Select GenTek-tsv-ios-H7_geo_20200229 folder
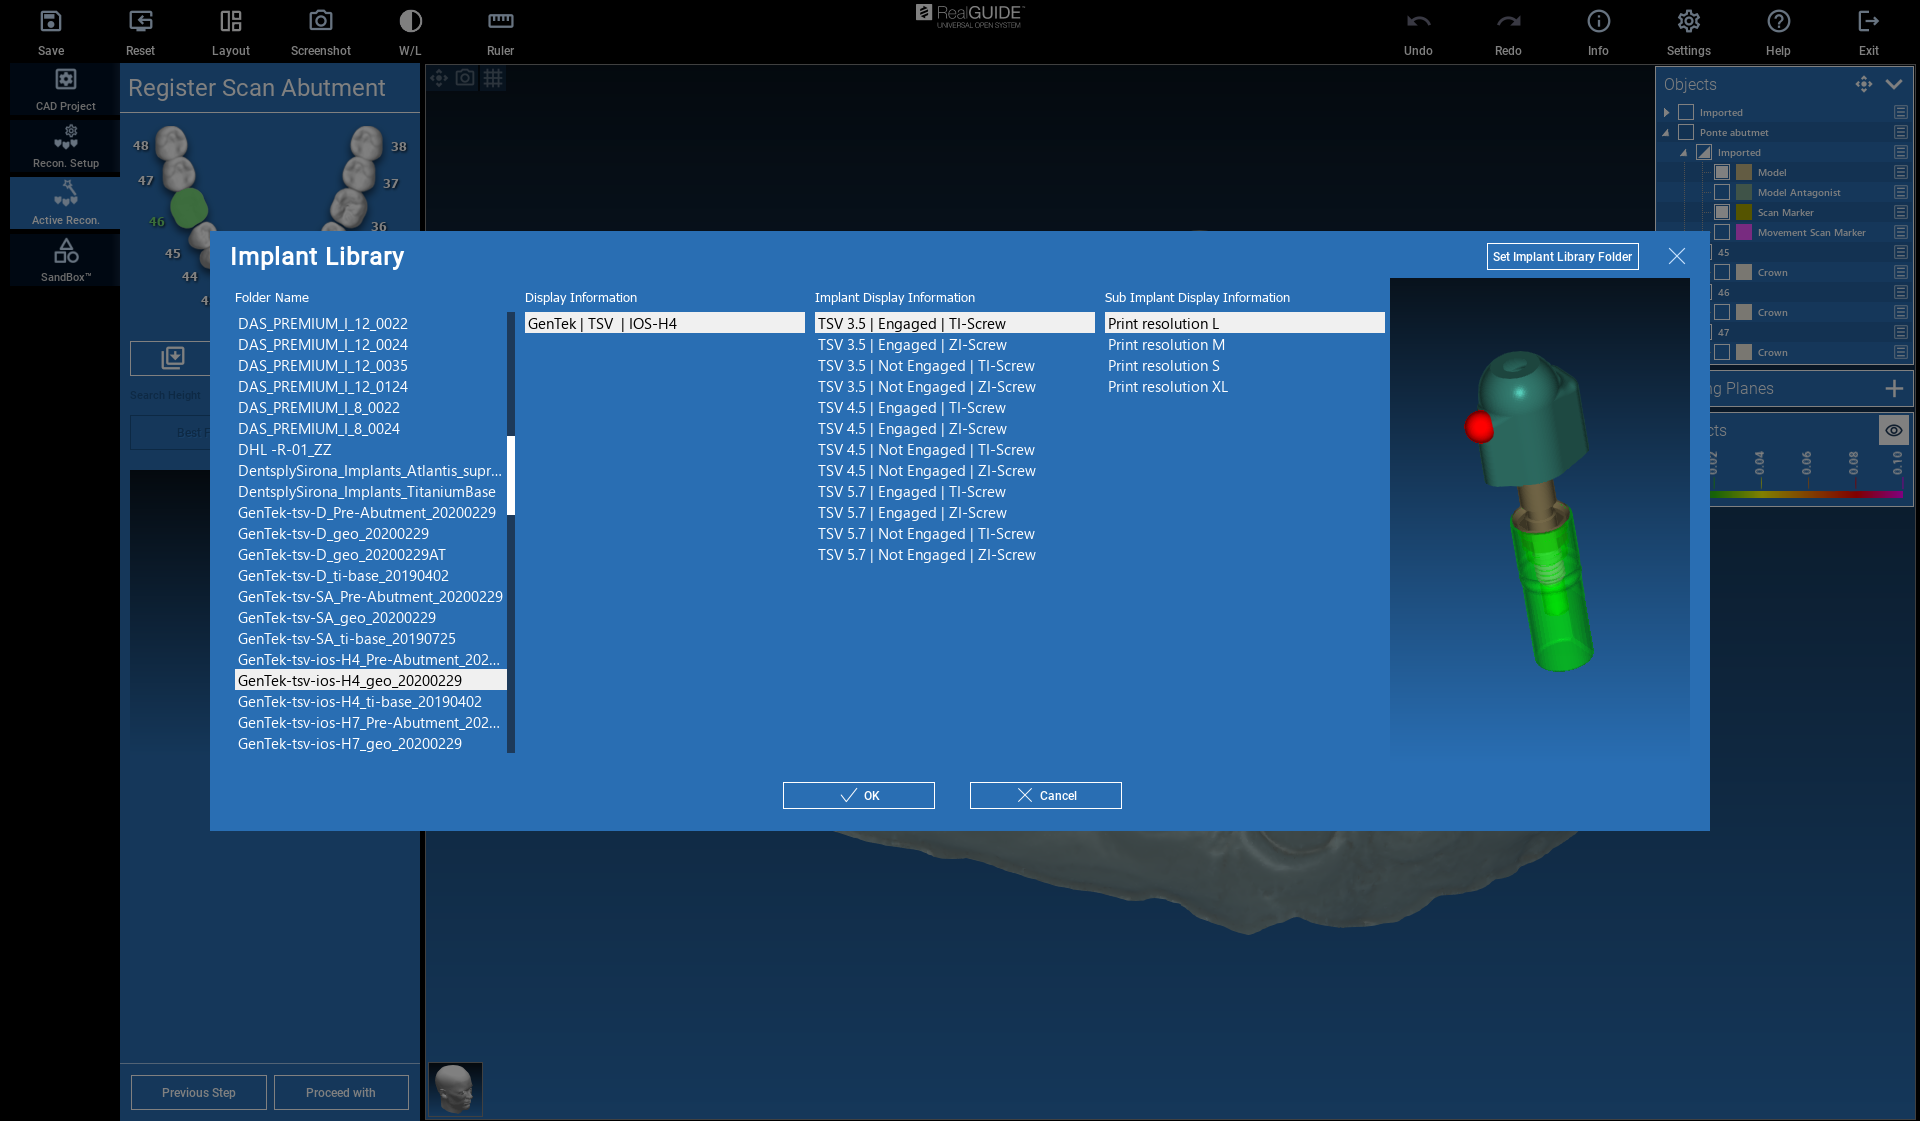 pyautogui.click(x=349, y=743)
